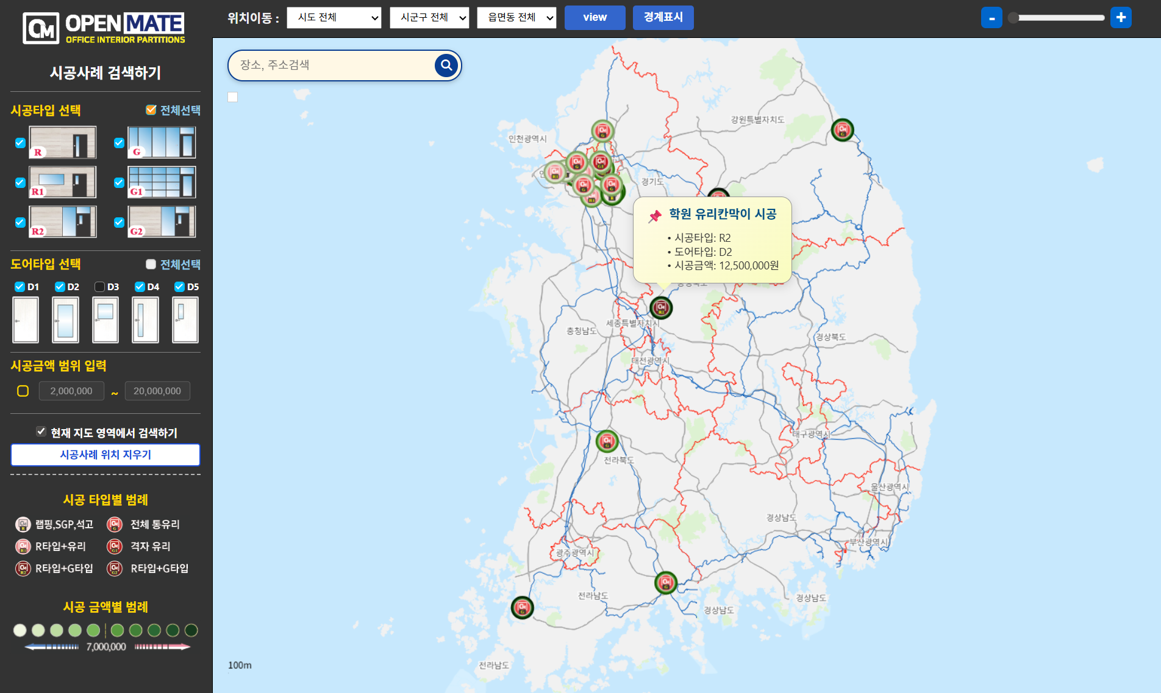Image resolution: width=1161 pixels, height=693 pixels.
Task: Click 시공사례 위치 지우기 button
Action: point(105,455)
